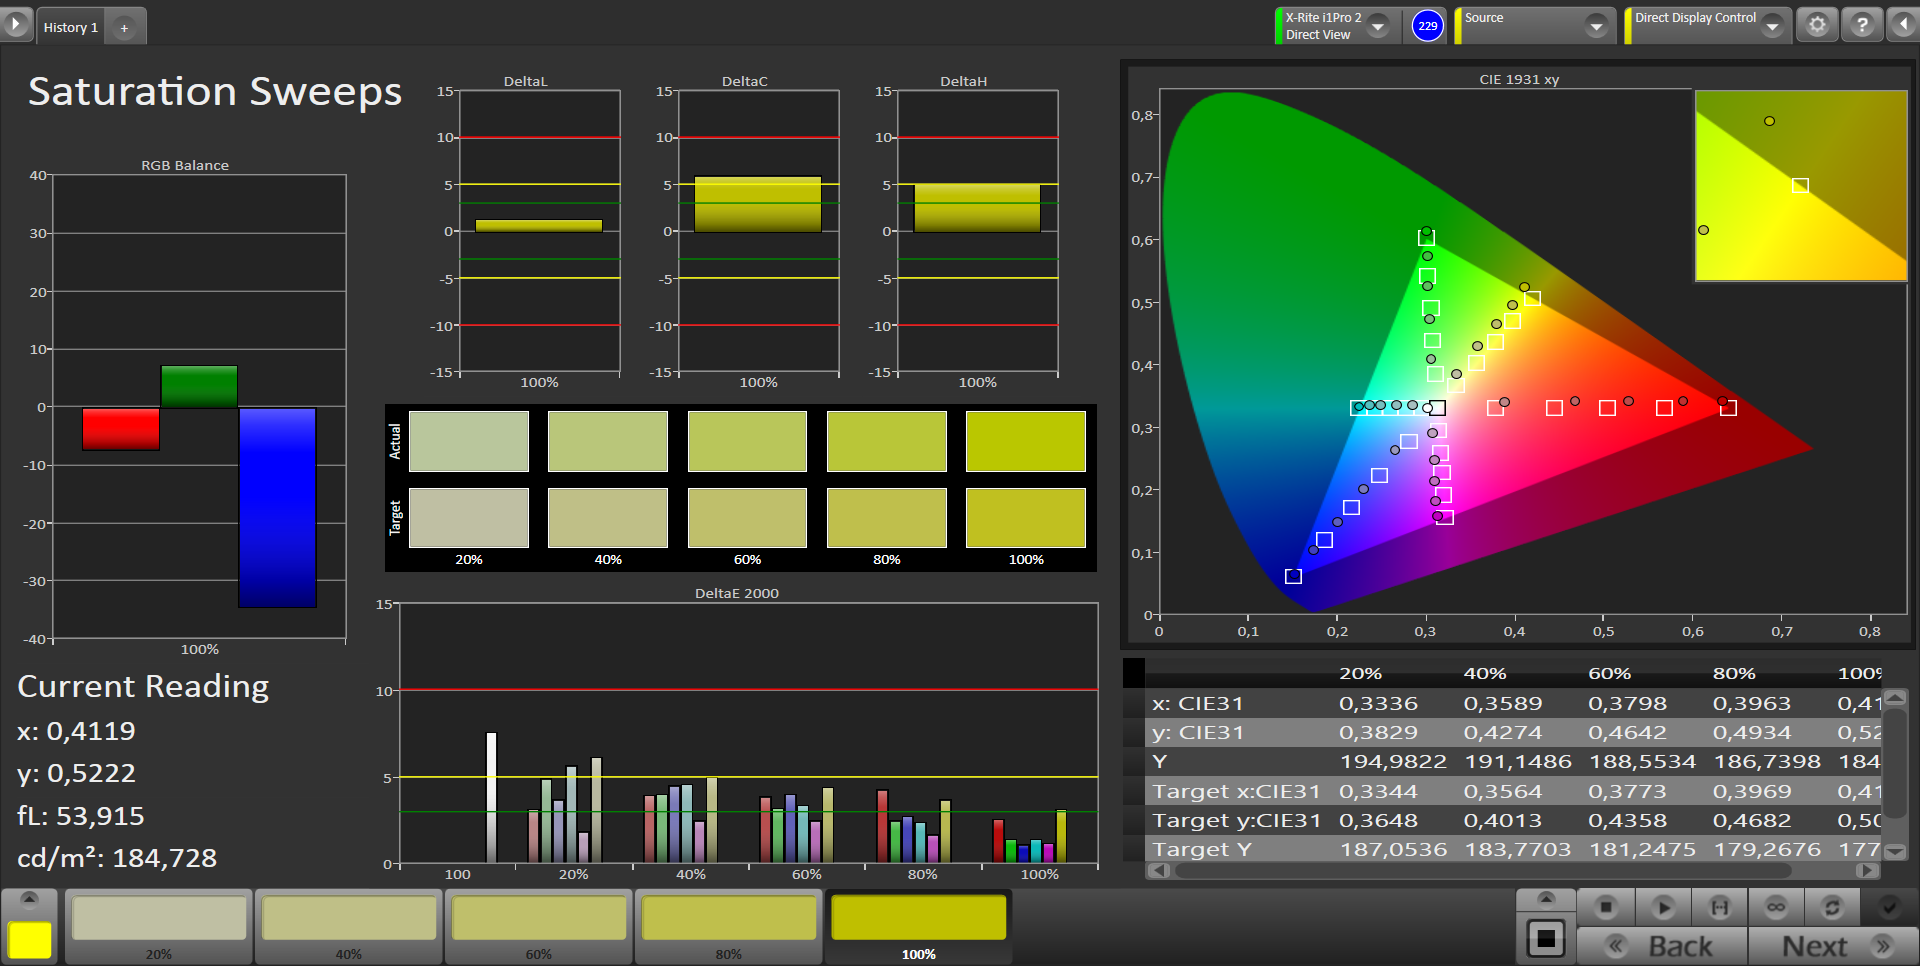
Task: Open the X-Rite i1Pro 2 meter dropdown
Action: pyautogui.click(x=1378, y=26)
